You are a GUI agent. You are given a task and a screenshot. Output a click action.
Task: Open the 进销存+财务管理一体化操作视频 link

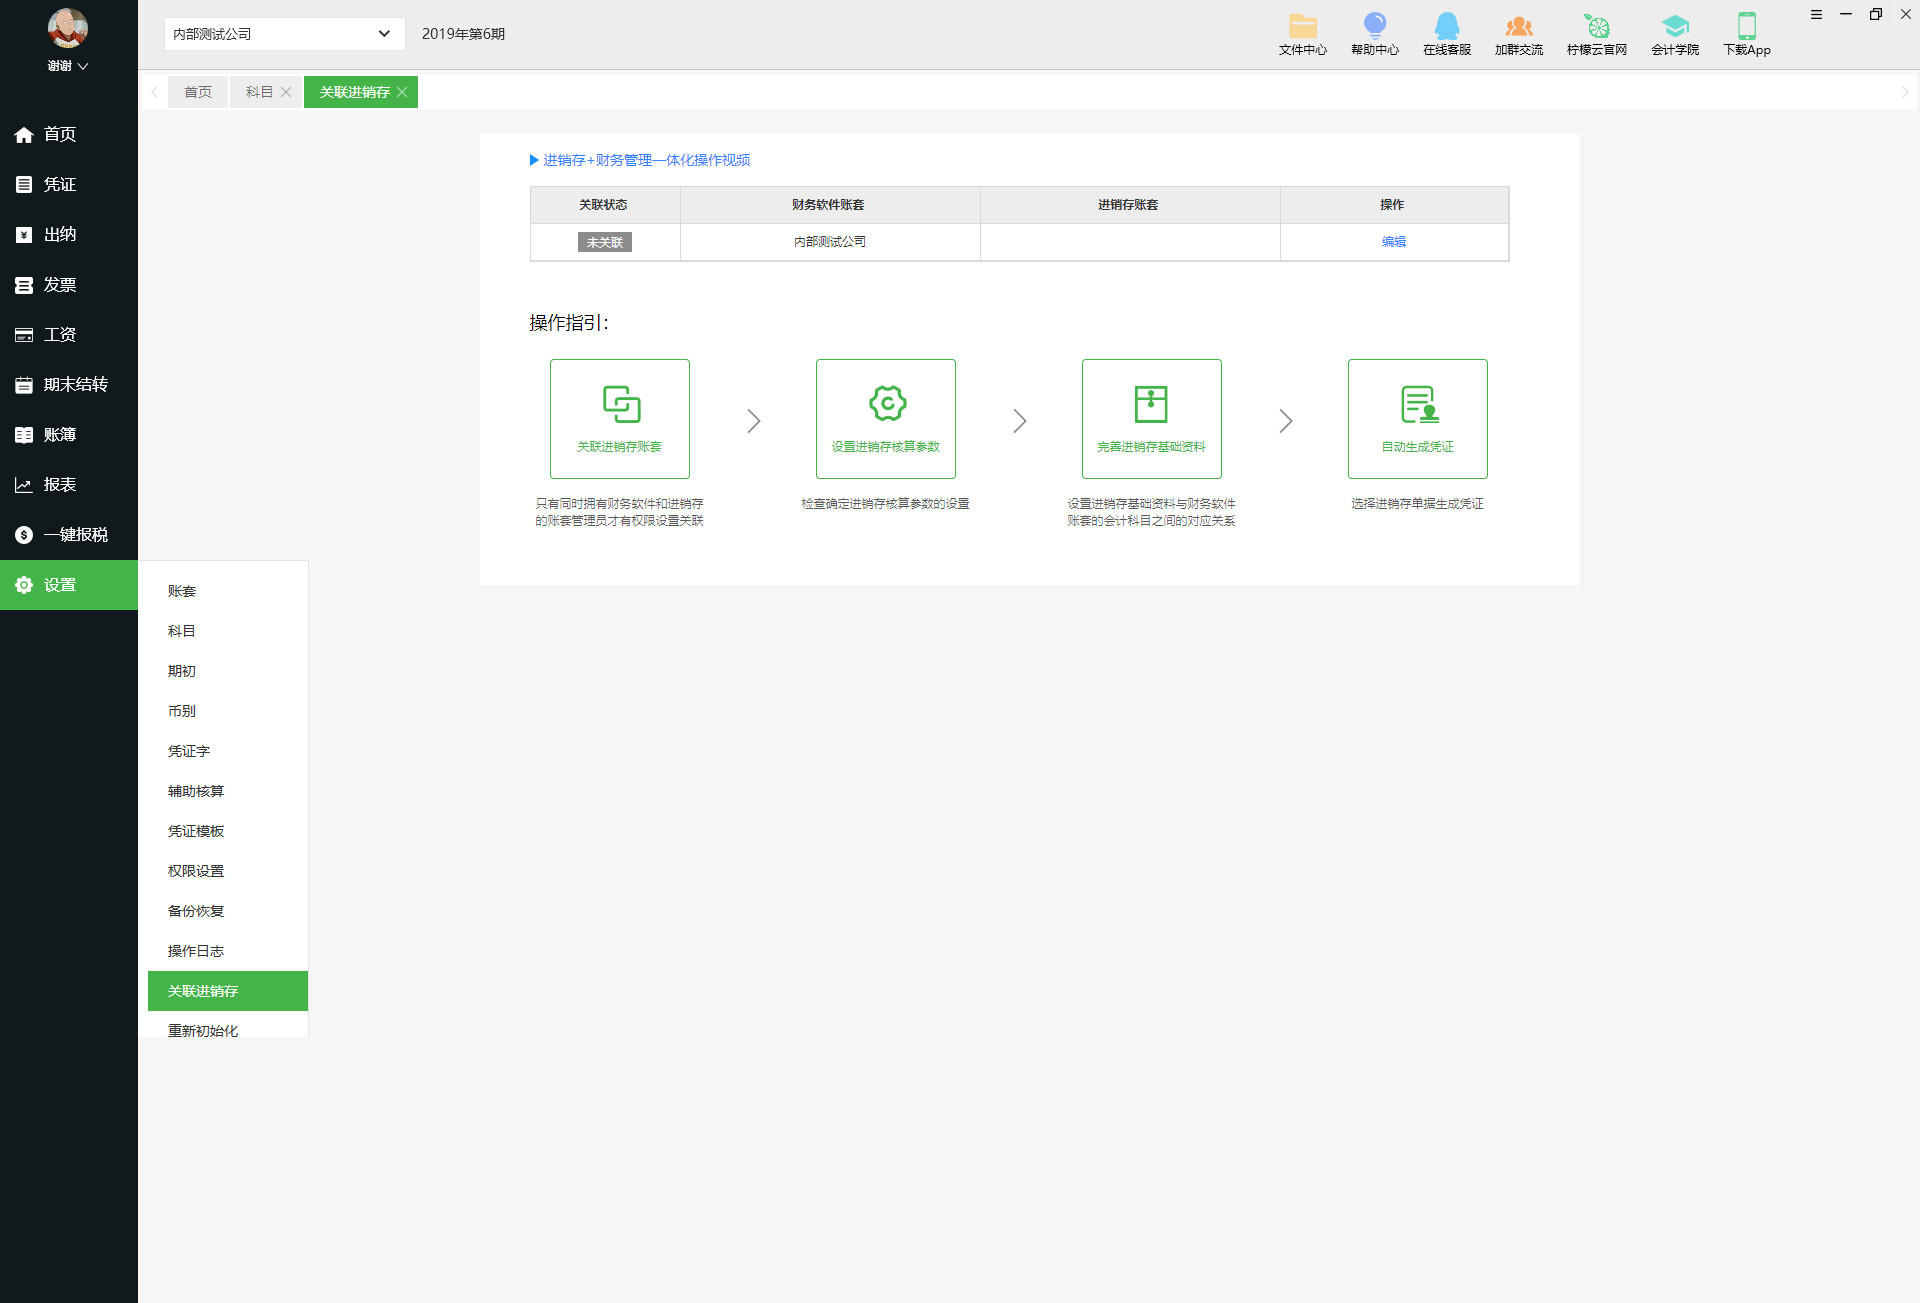click(646, 160)
